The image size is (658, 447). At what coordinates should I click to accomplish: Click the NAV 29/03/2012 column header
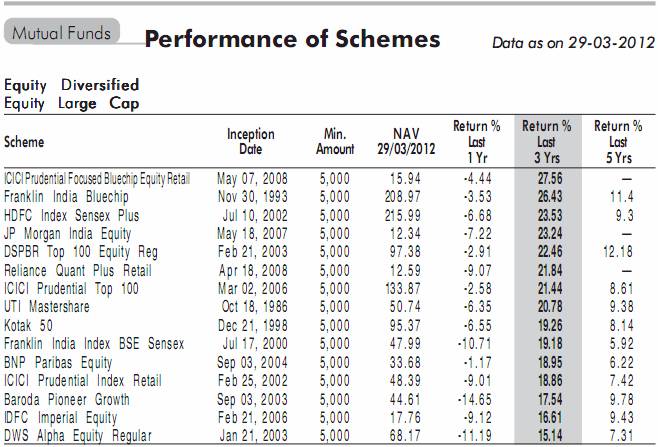click(411, 142)
